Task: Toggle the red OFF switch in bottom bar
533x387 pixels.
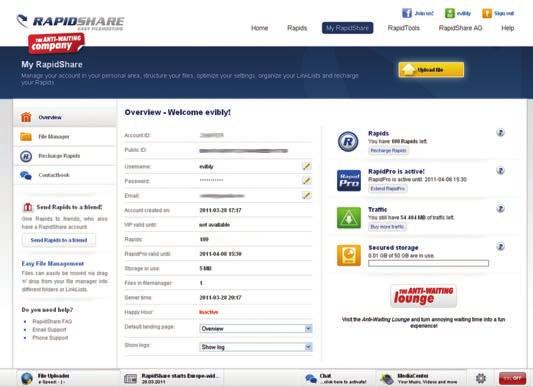Action: pos(512,378)
